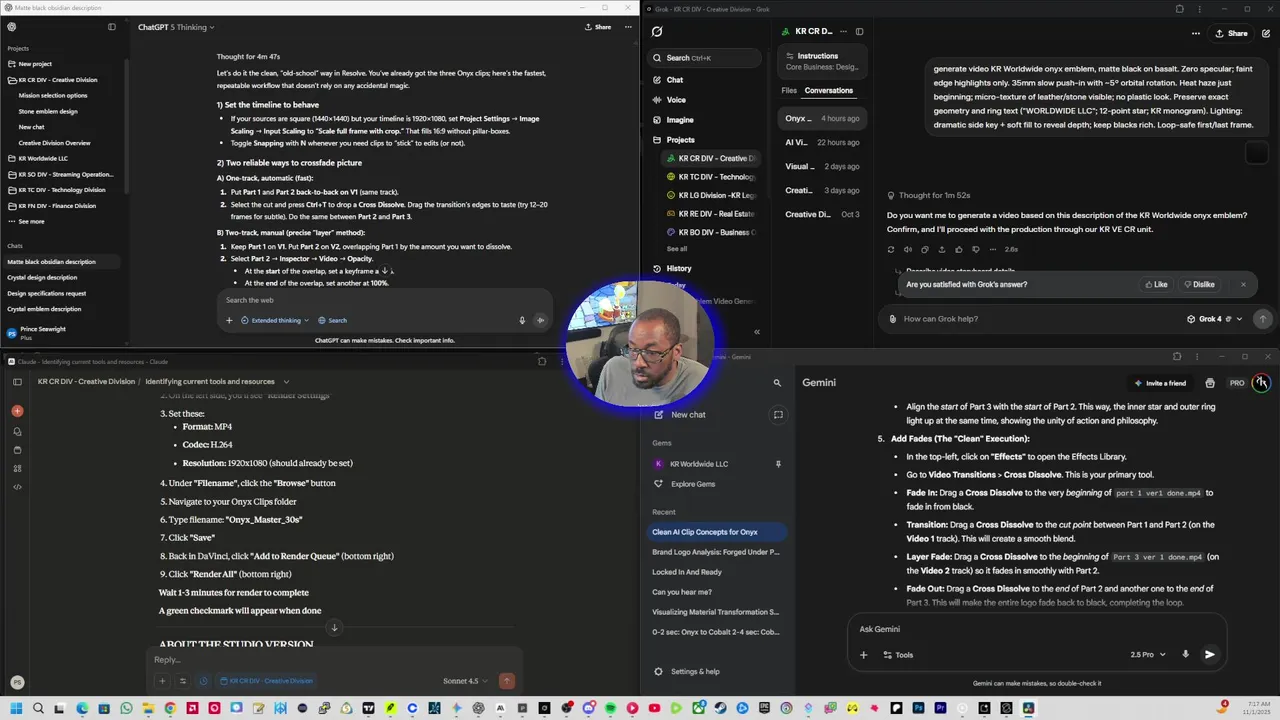Screen dimensions: 1280x720
Task: Click the plus upload icon in Gemini input
Action: (863, 655)
